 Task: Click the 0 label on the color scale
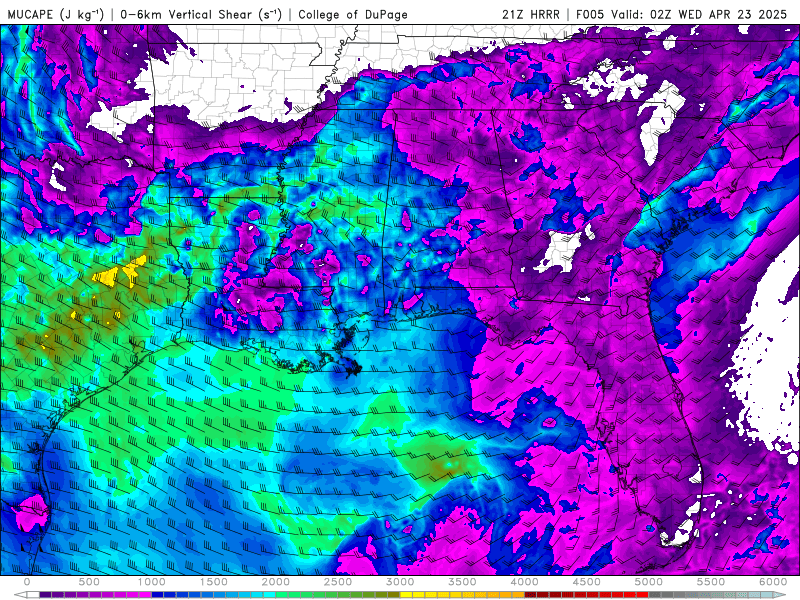[x=27, y=582]
